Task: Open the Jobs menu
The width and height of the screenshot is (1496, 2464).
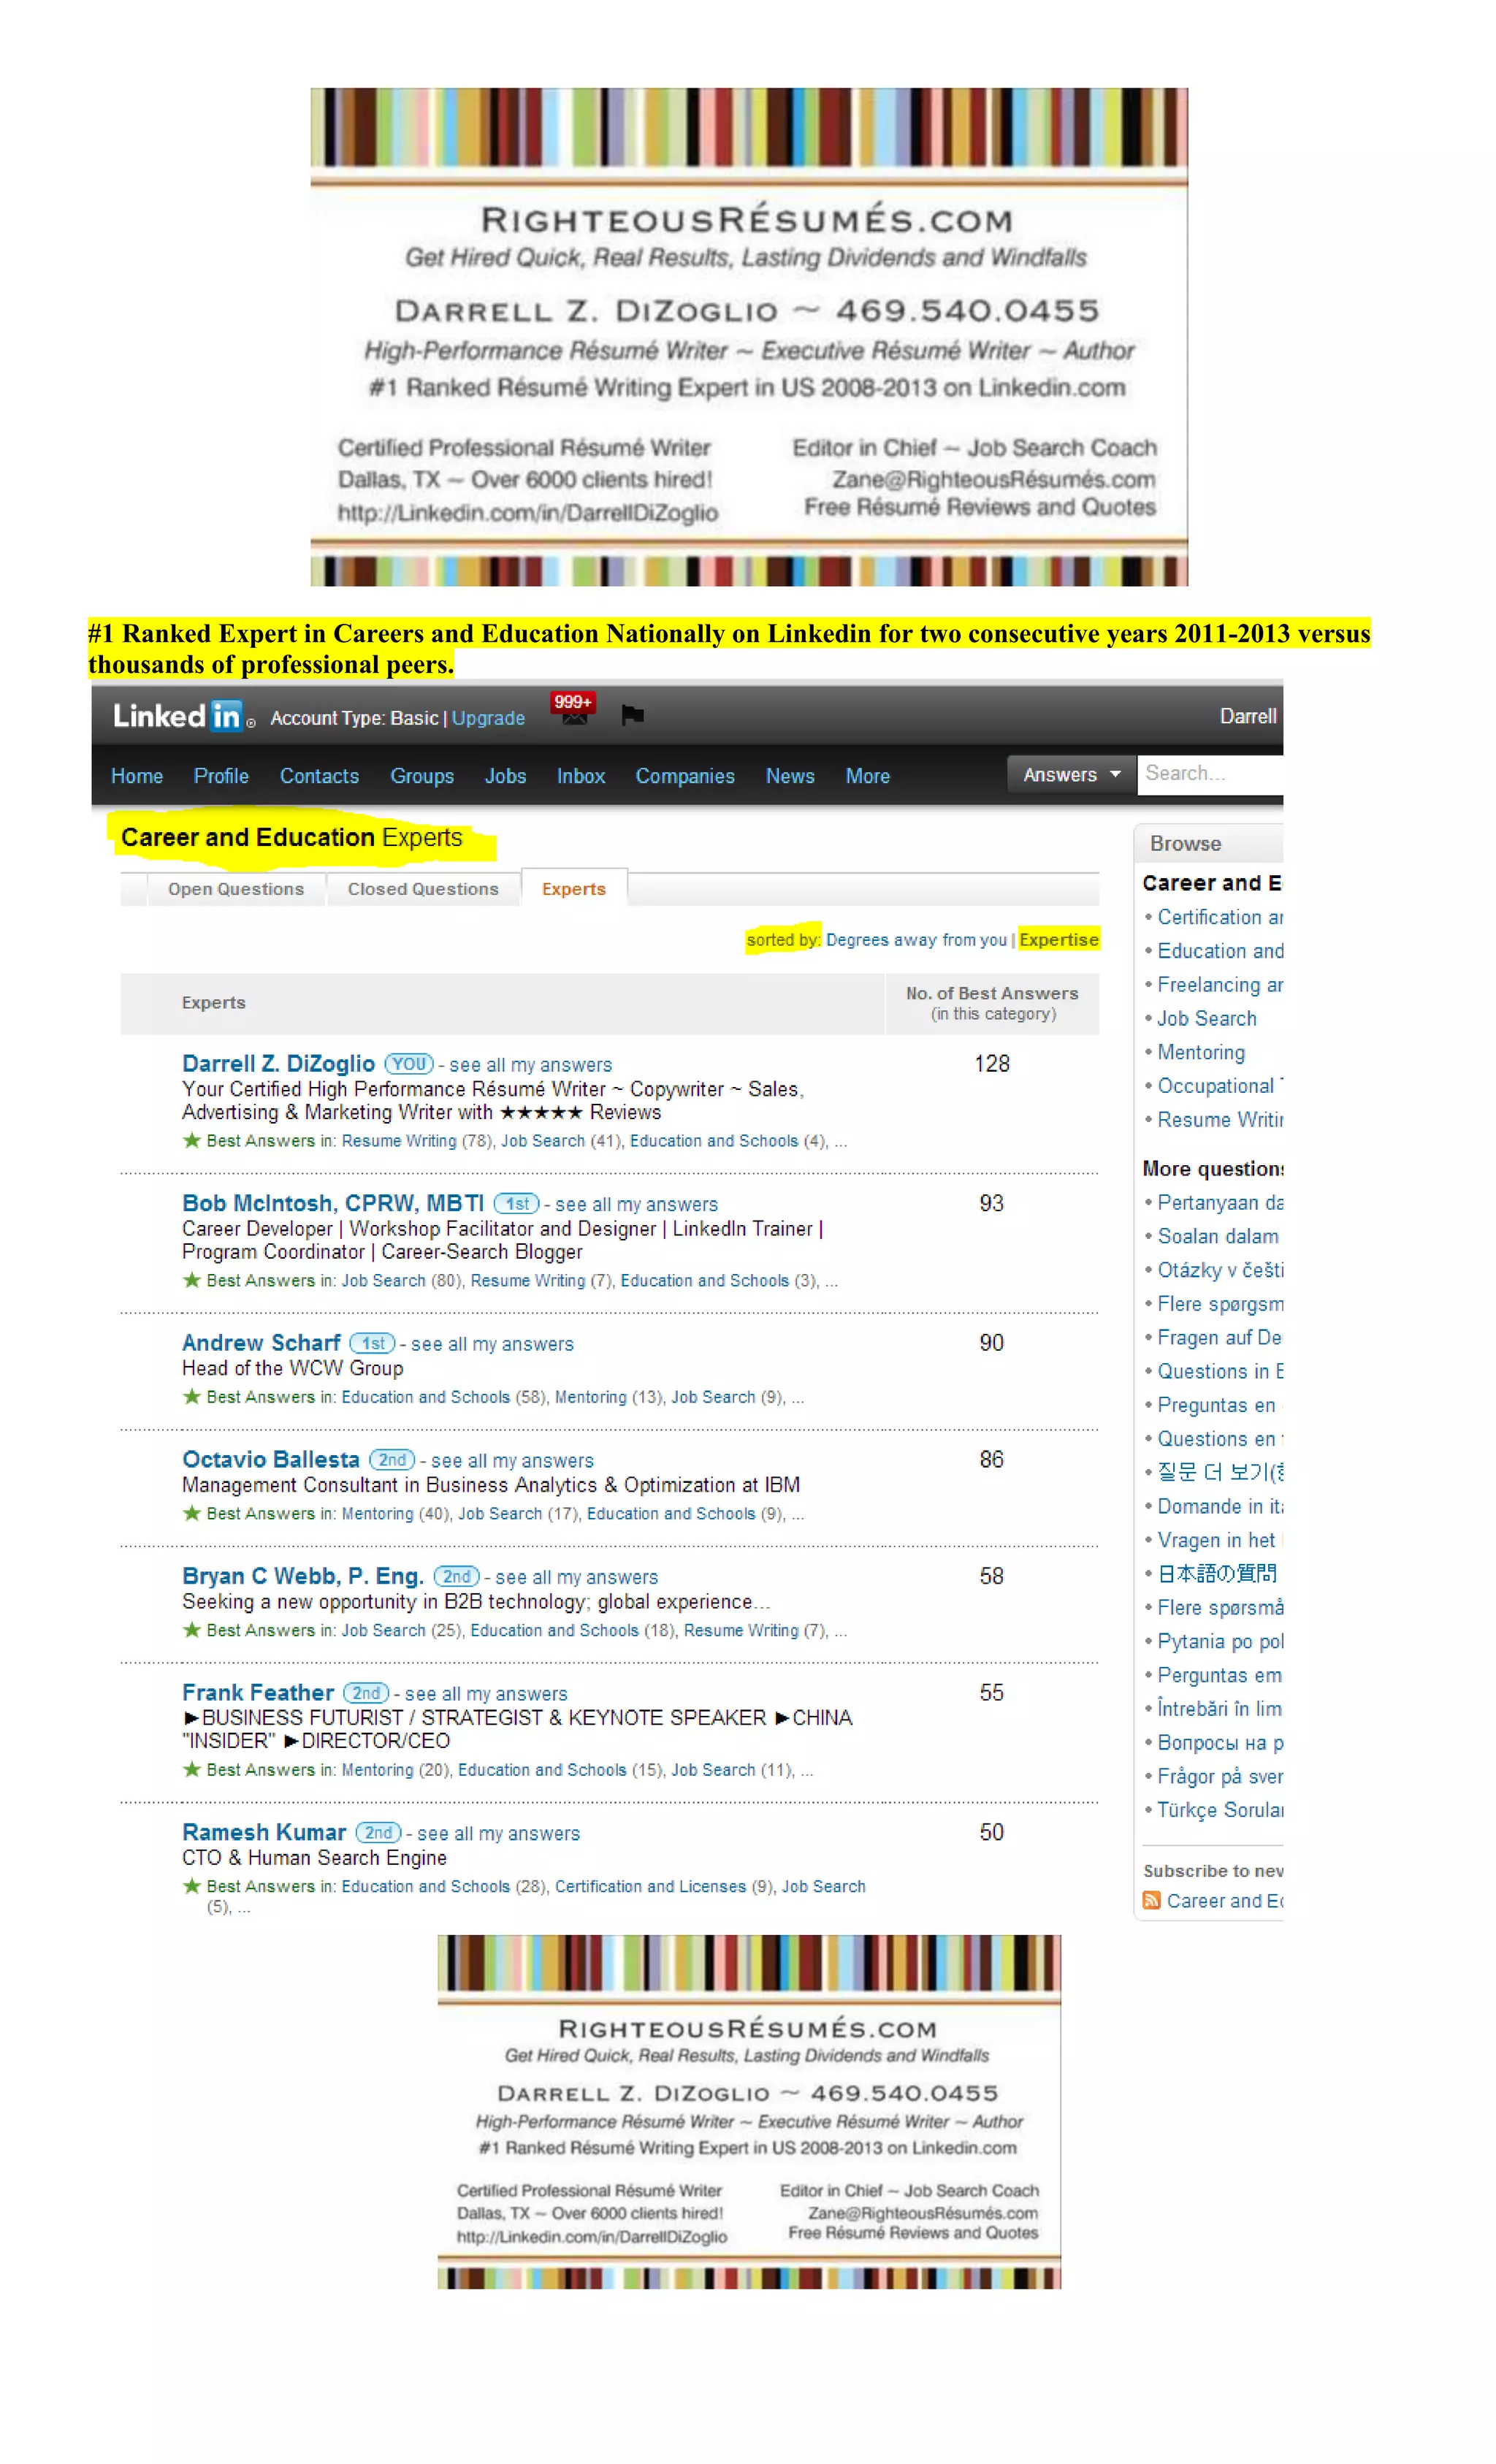Action: (x=505, y=776)
